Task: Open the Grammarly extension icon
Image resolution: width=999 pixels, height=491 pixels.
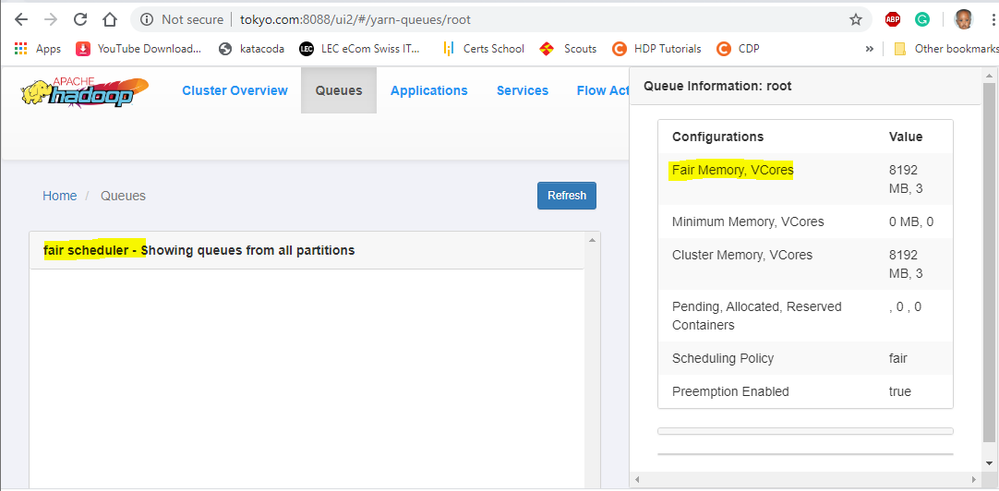Action: (923, 19)
